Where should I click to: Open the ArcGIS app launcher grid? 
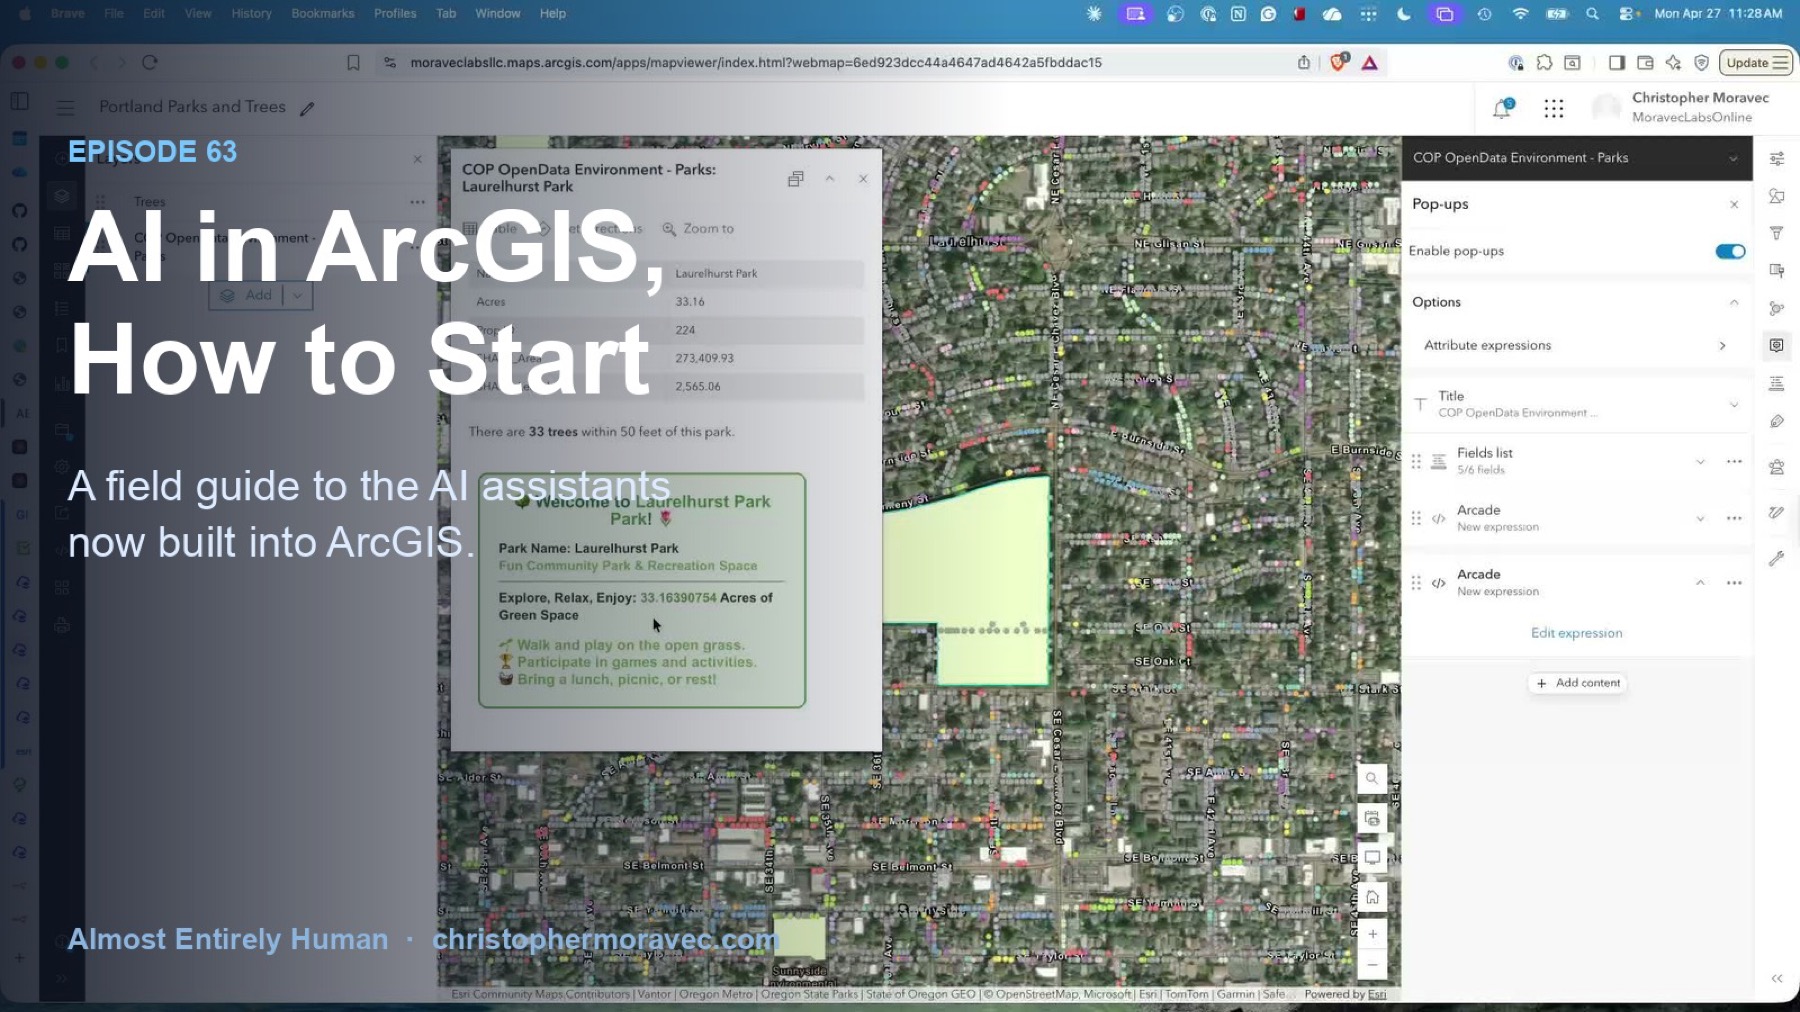pyautogui.click(x=1553, y=108)
